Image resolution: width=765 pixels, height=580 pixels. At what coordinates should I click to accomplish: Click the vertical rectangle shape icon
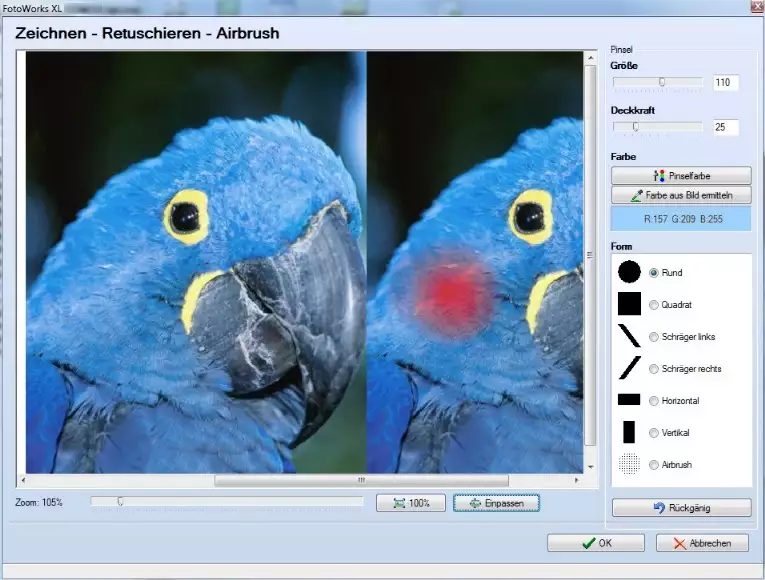point(629,432)
